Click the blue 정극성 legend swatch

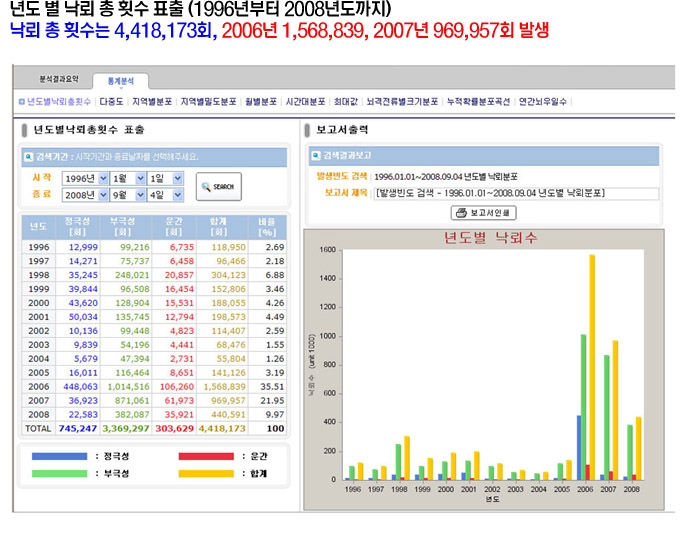(58, 456)
